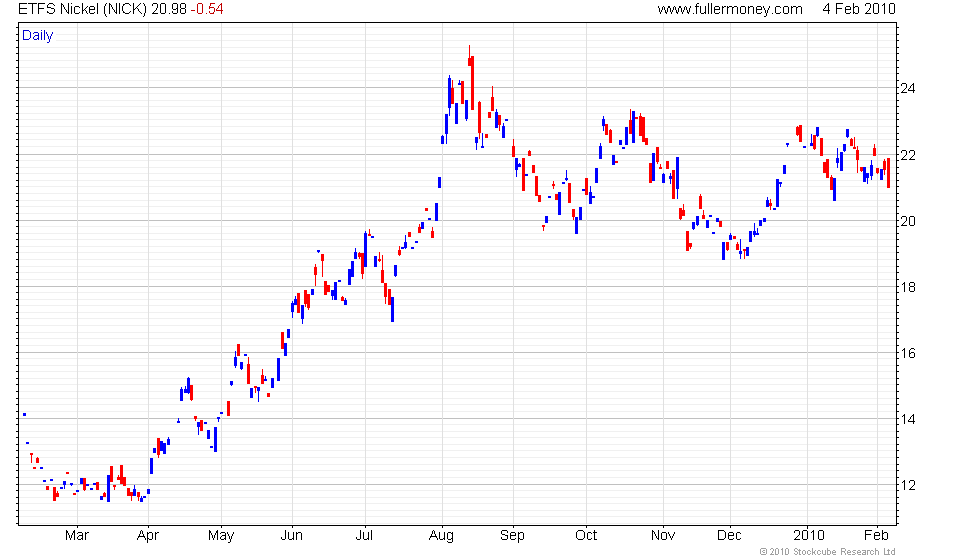The image size is (980, 560).
Task: Click the 'May' x-axis label
Action: [x=221, y=536]
